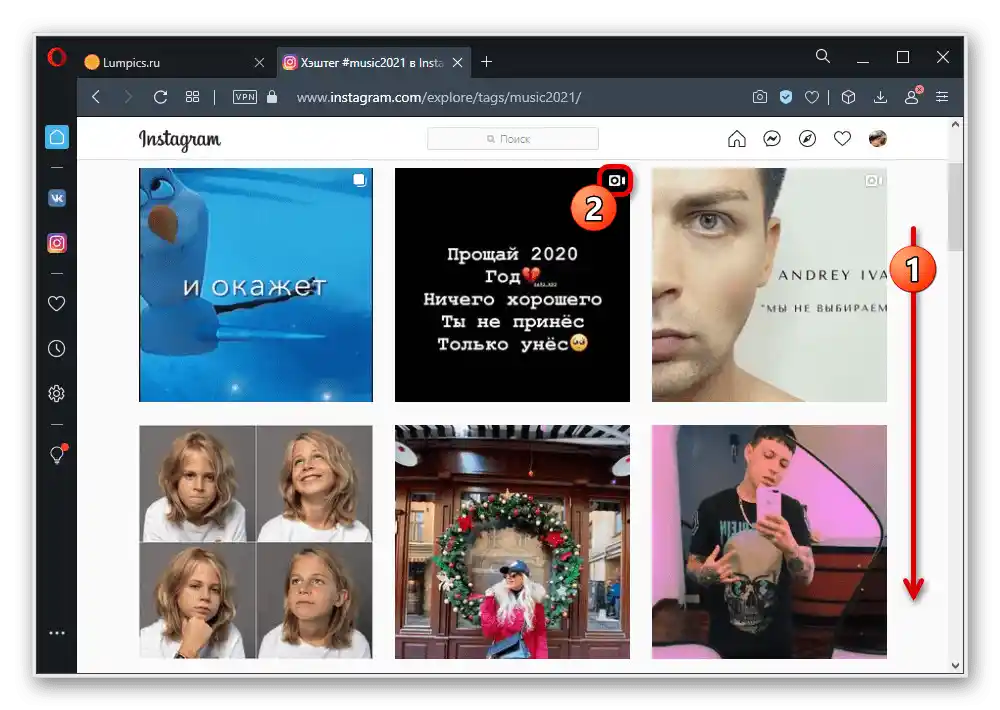Capture a snapshot with the camera icon
The width and height of the screenshot is (1000, 710).
coord(760,97)
